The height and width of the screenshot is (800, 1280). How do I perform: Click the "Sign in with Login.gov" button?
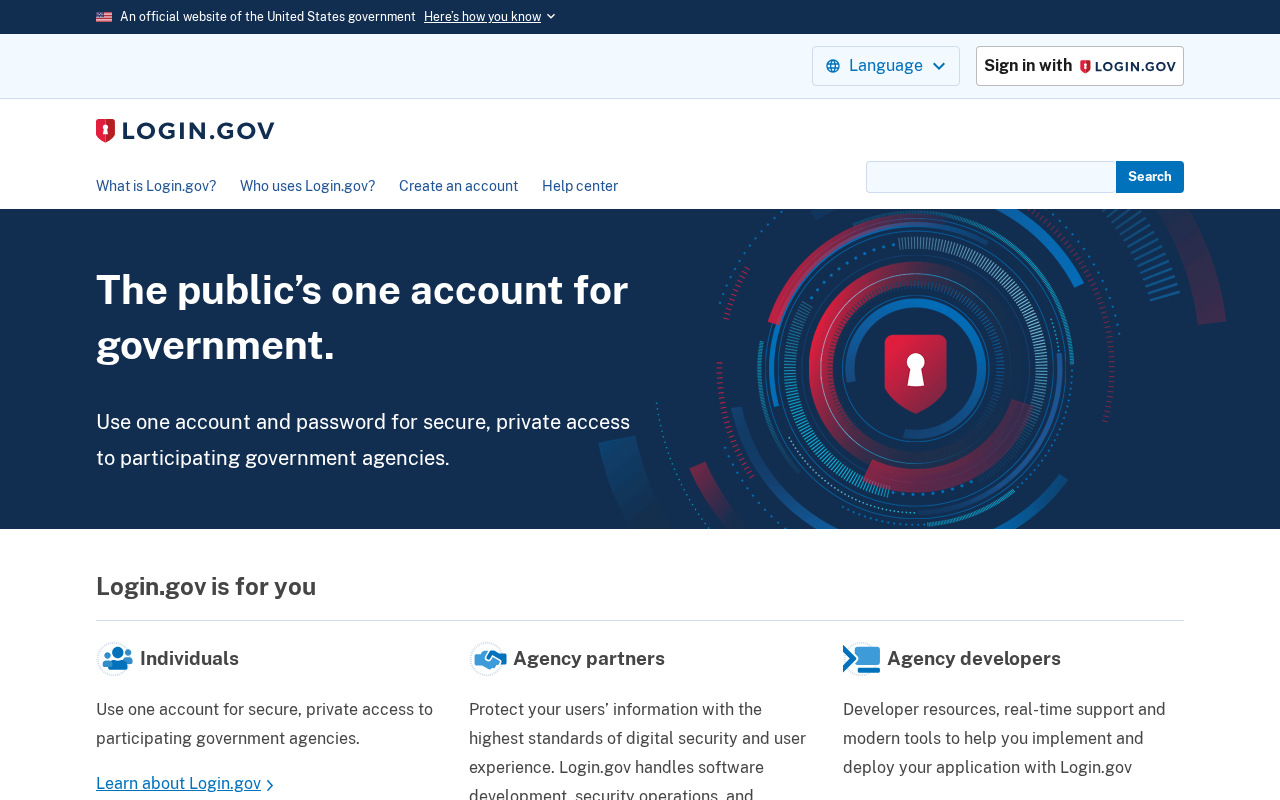click(1080, 66)
